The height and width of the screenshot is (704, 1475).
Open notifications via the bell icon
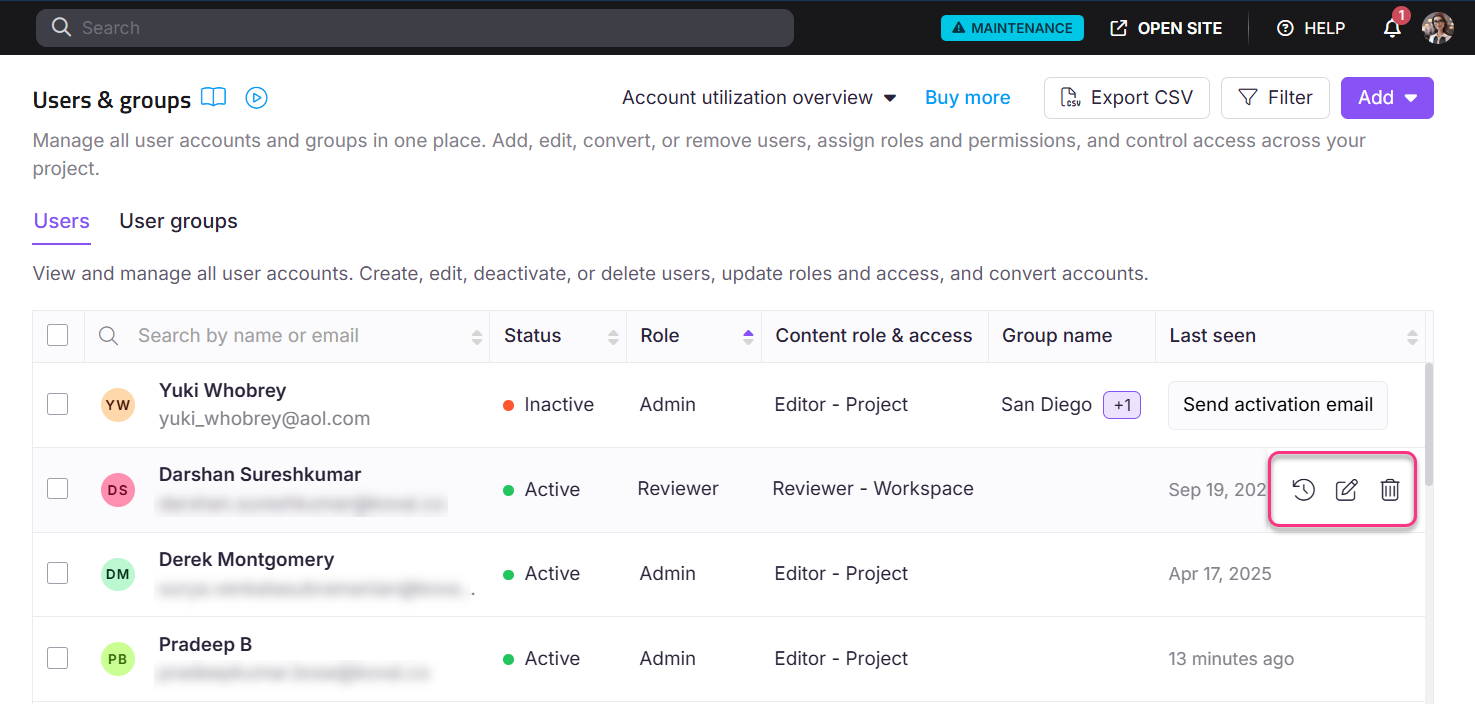point(1392,28)
